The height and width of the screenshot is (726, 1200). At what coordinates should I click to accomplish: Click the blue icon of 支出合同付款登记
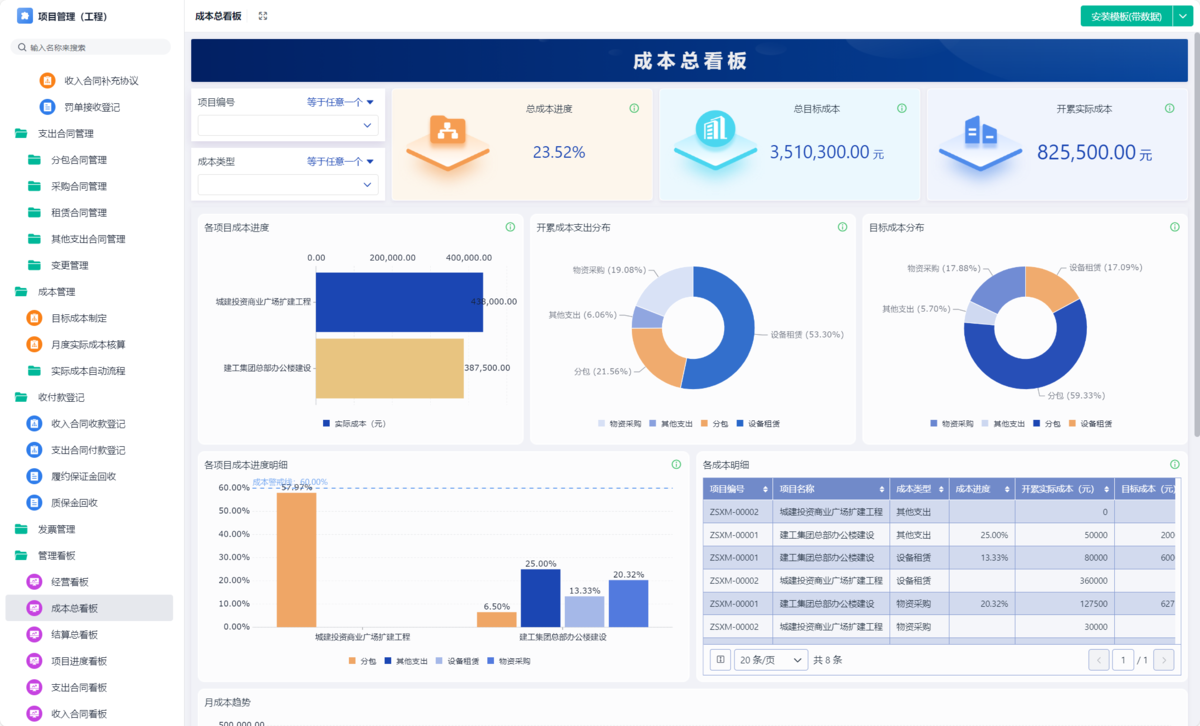tap(34, 450)
